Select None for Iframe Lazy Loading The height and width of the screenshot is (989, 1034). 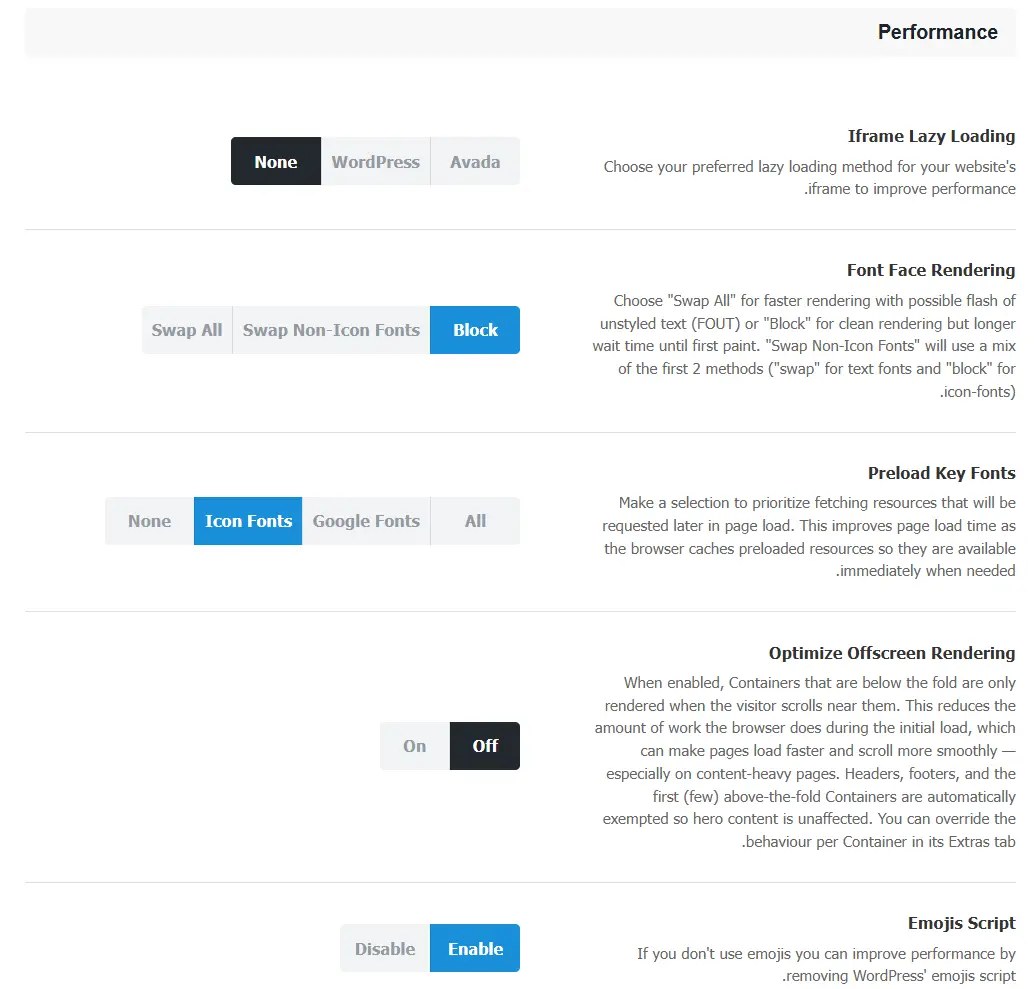point(276,162)
